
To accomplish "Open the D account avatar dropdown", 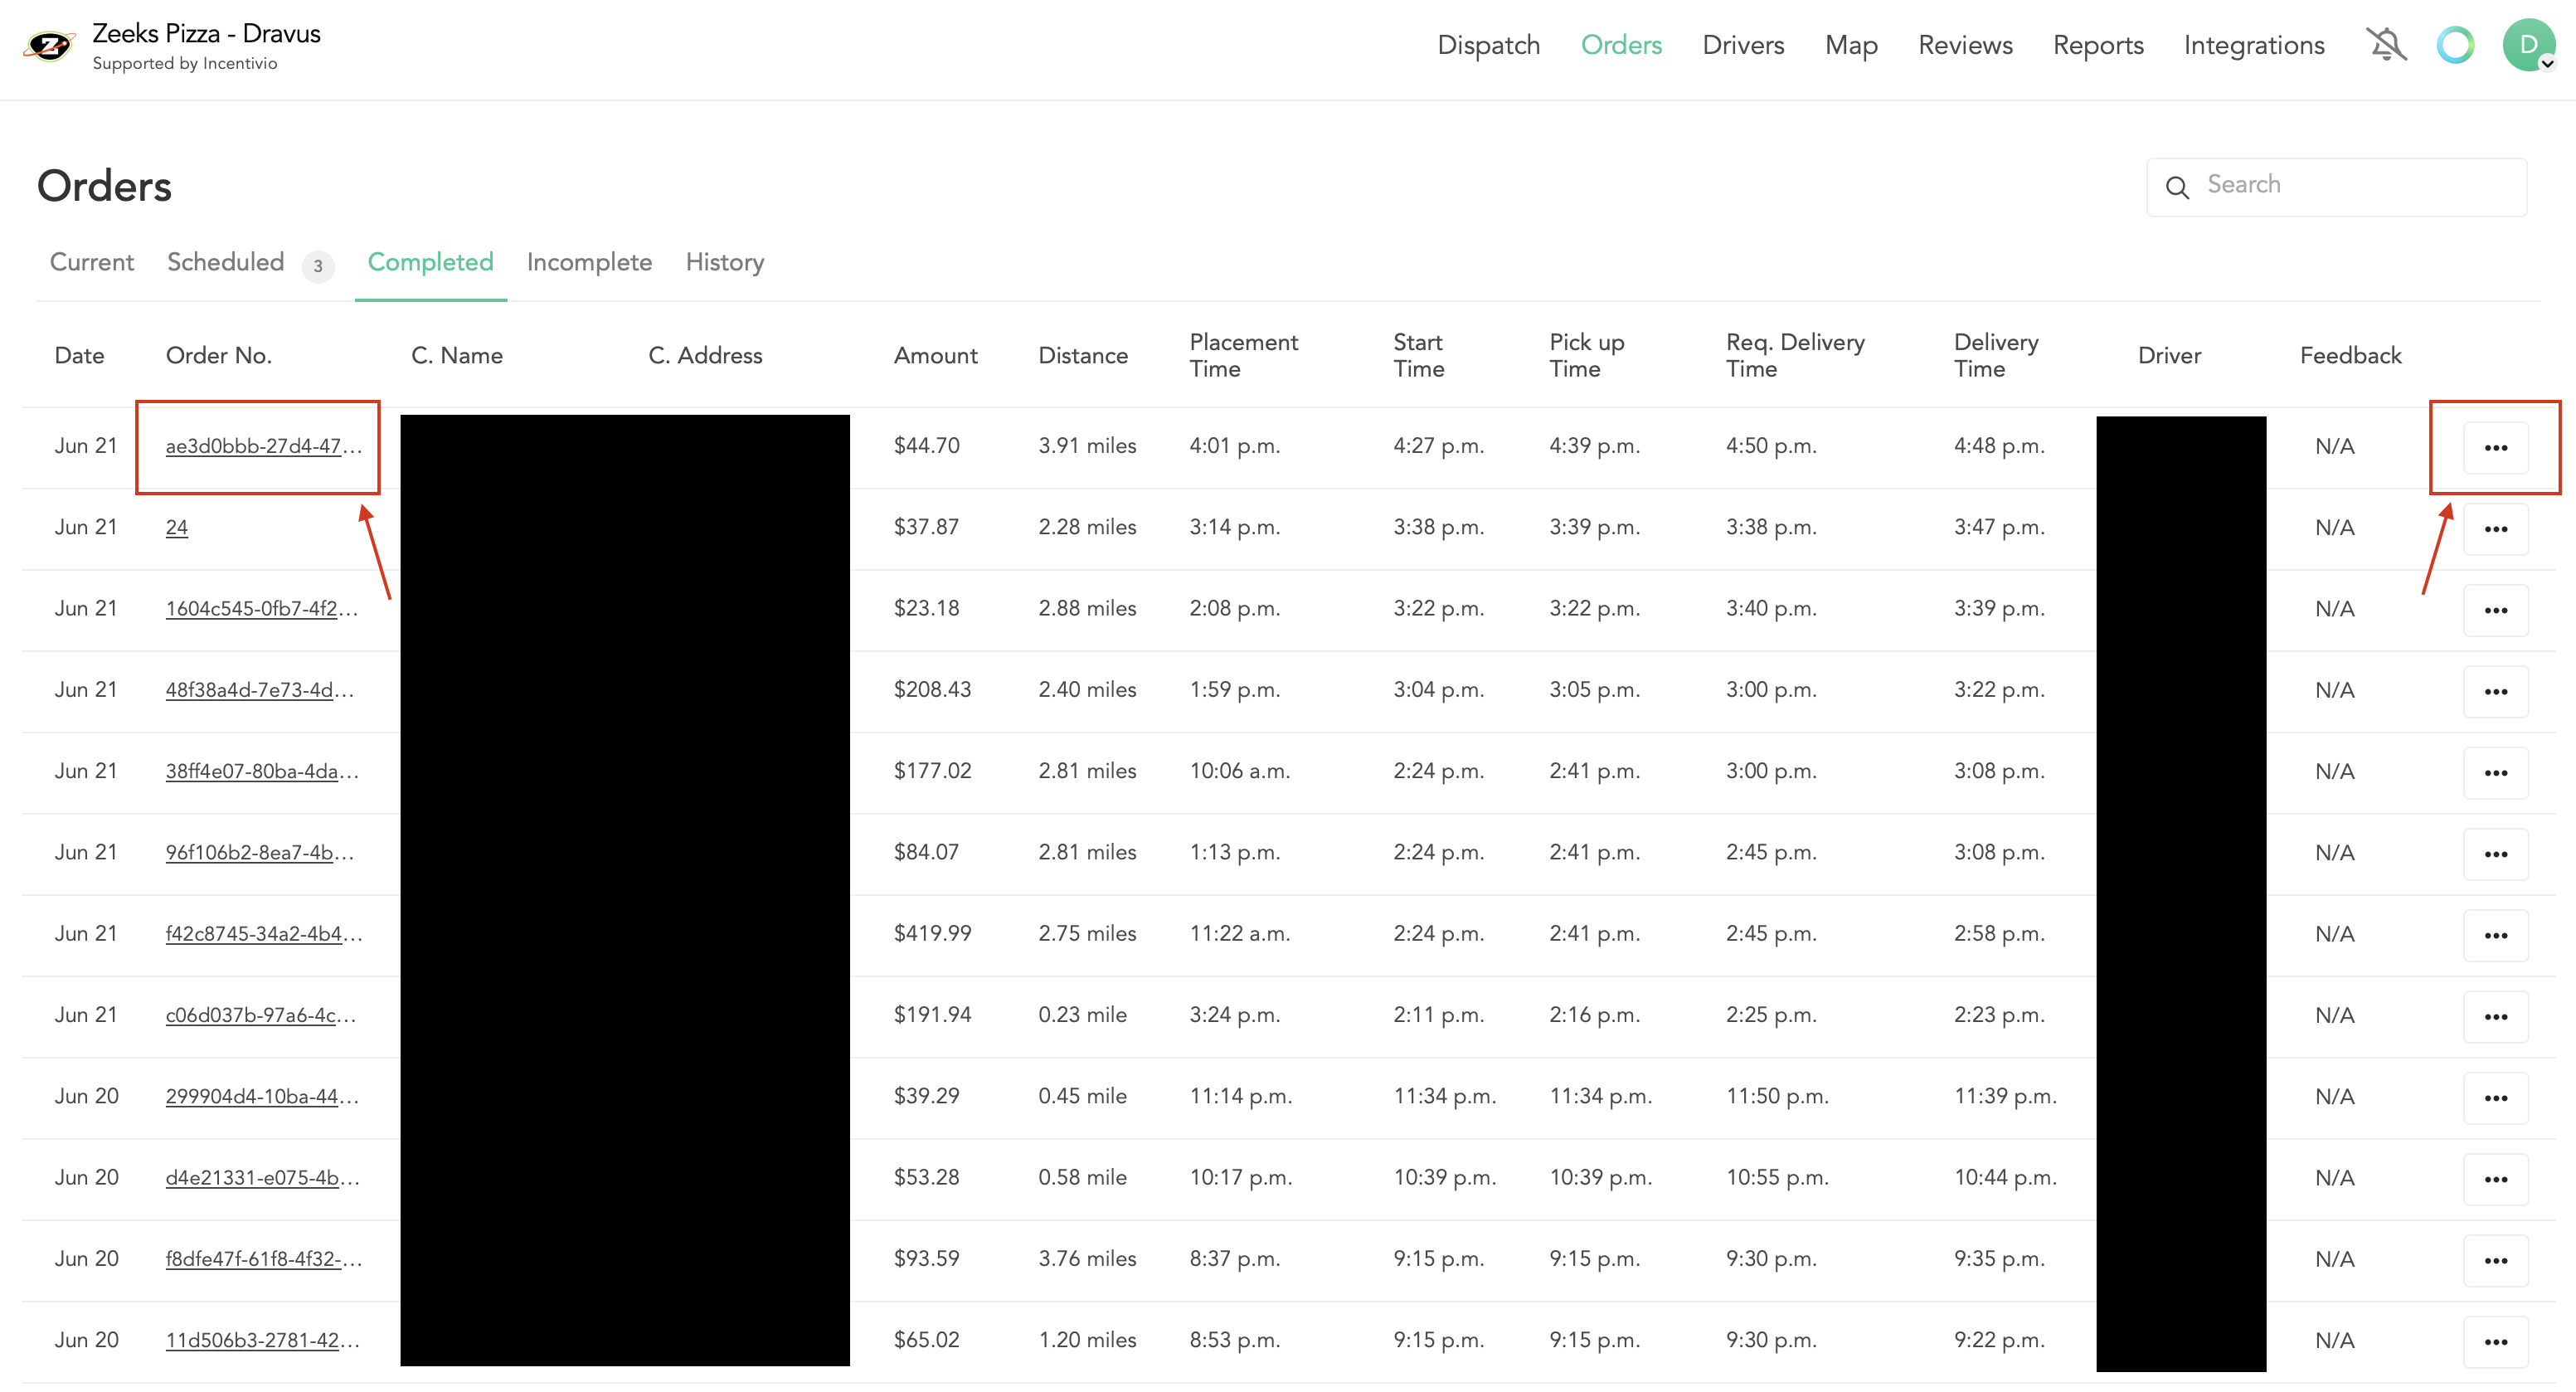I will click(x=2528, y=44).
